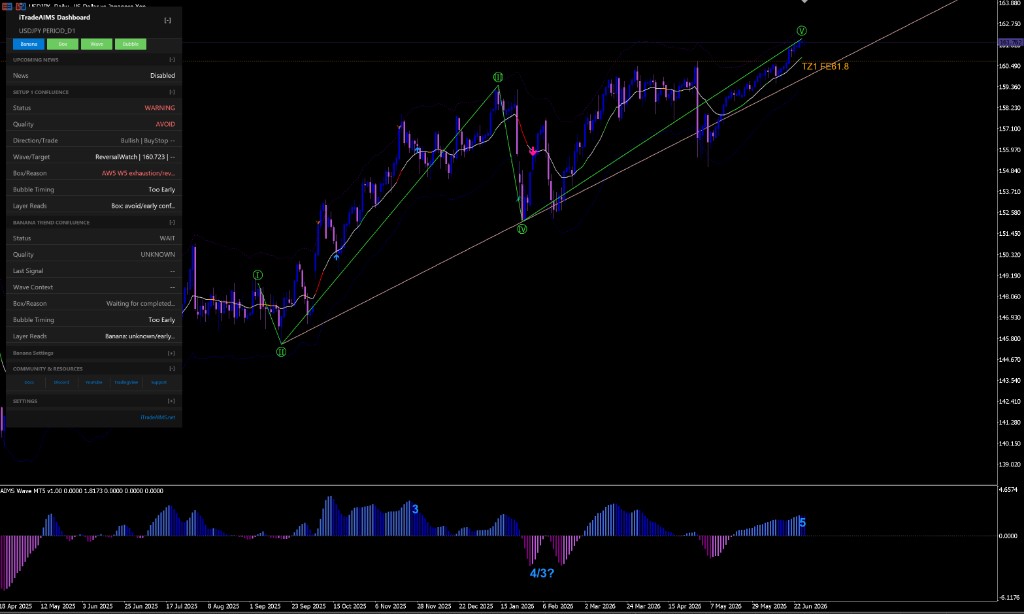The image size is (1024, 614).
Task: Click the blue up arrow near 15 Oct 2025
Action: 336,257
